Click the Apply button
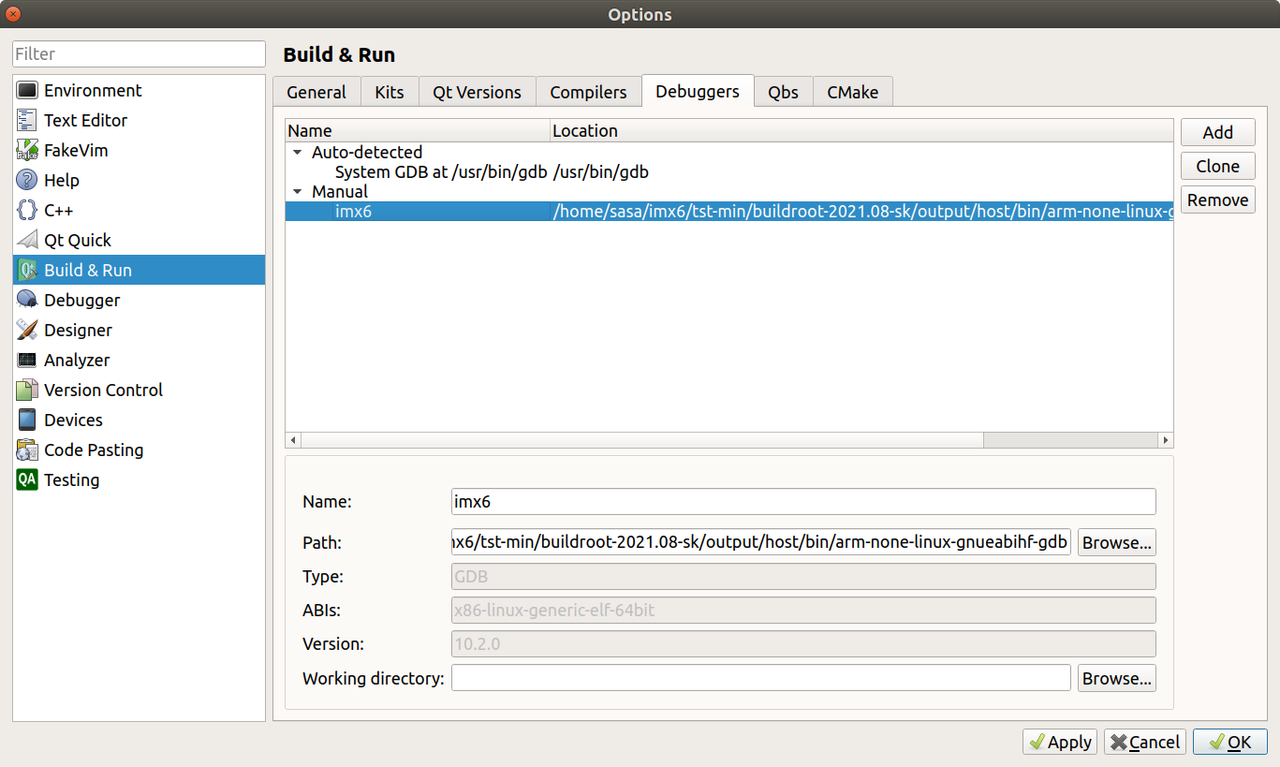The height and width of the screenshot is (767, 1280). coord(1060,742)
